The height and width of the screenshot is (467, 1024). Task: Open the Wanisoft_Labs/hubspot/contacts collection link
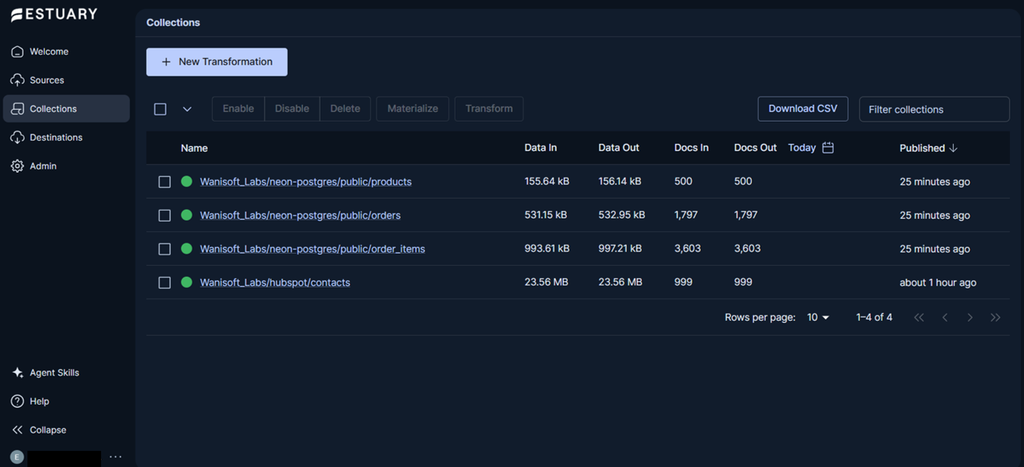(275, 282)
